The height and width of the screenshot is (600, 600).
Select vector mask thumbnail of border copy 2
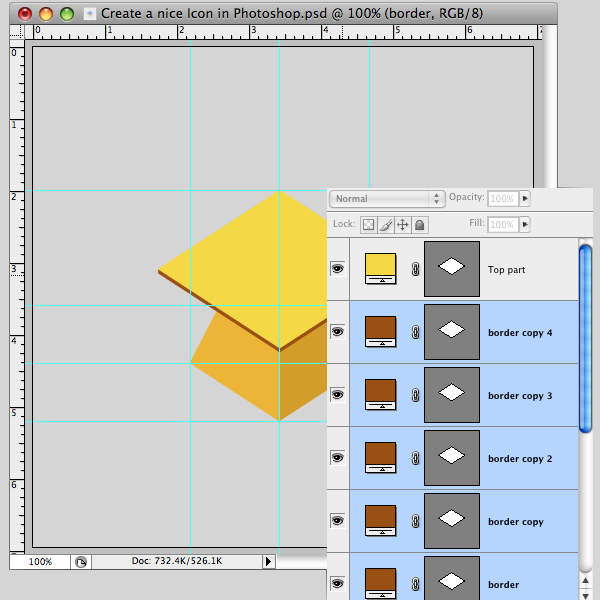click(x=452, y=458)
